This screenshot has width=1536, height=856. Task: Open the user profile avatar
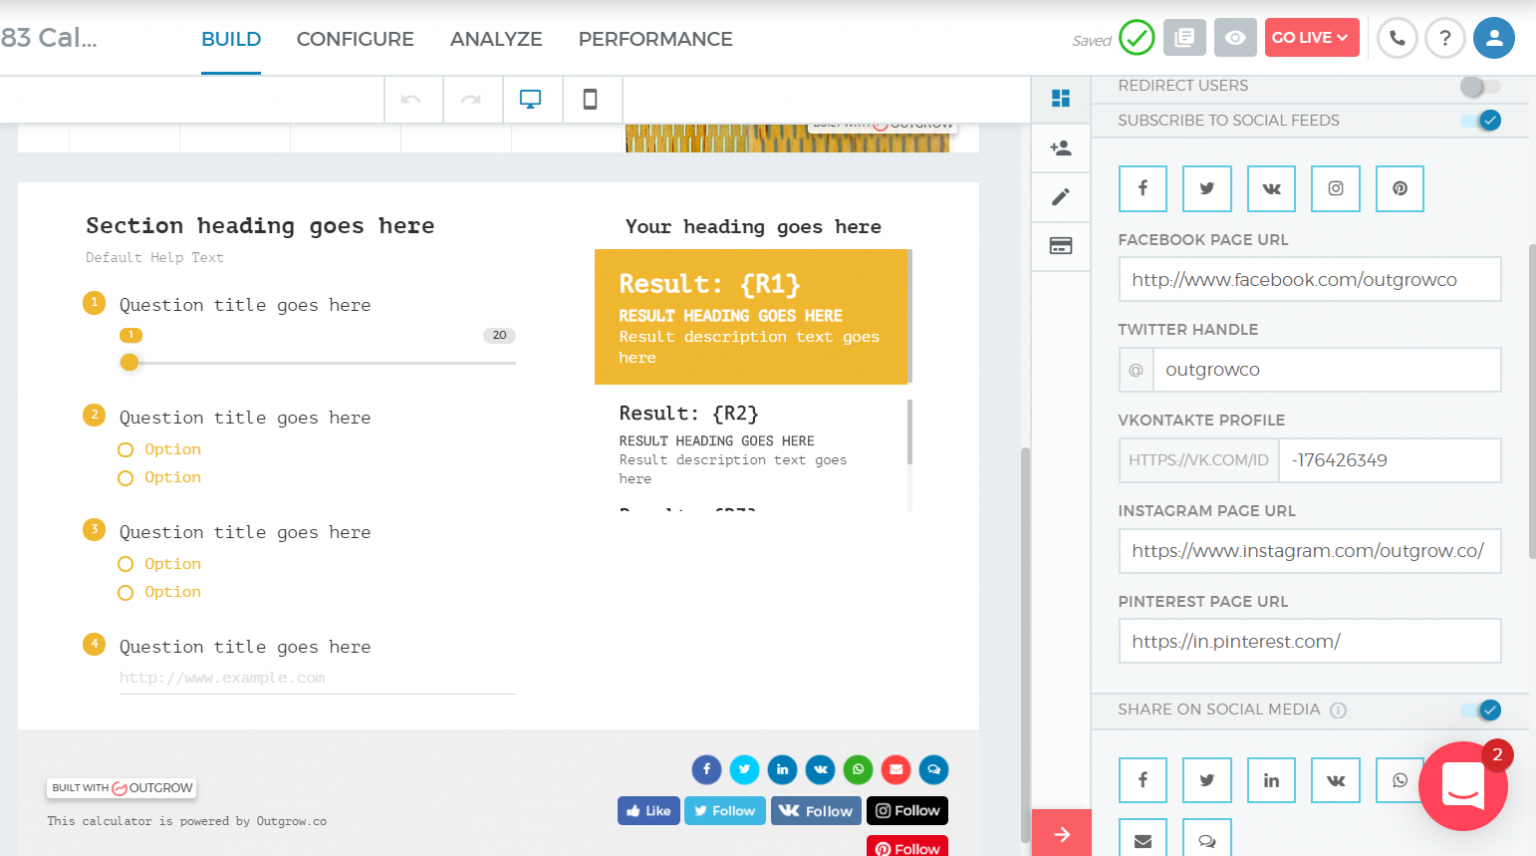tap(1494, 39)
